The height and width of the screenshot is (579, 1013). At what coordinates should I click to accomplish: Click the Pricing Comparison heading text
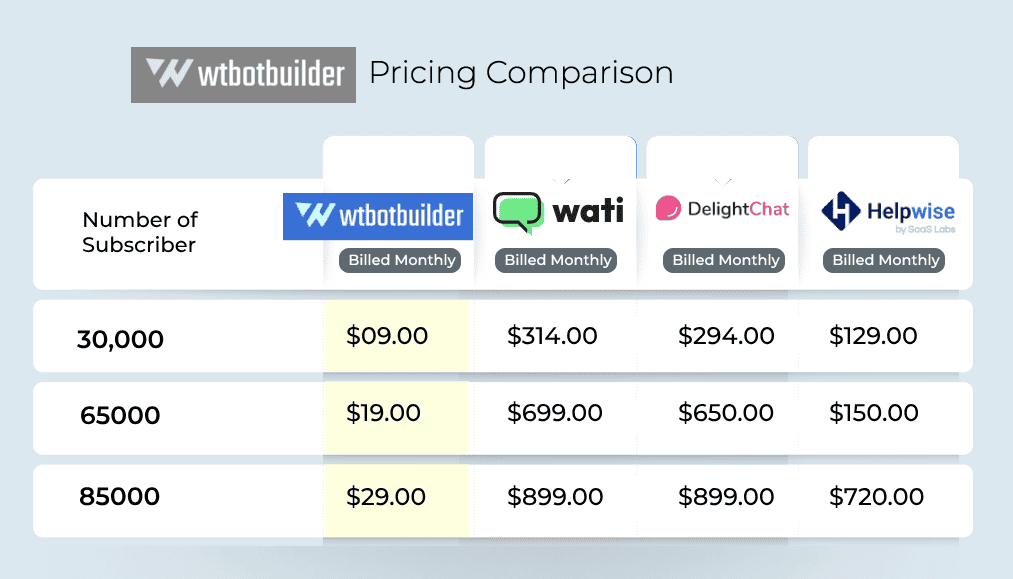click(x=521, y=73)
